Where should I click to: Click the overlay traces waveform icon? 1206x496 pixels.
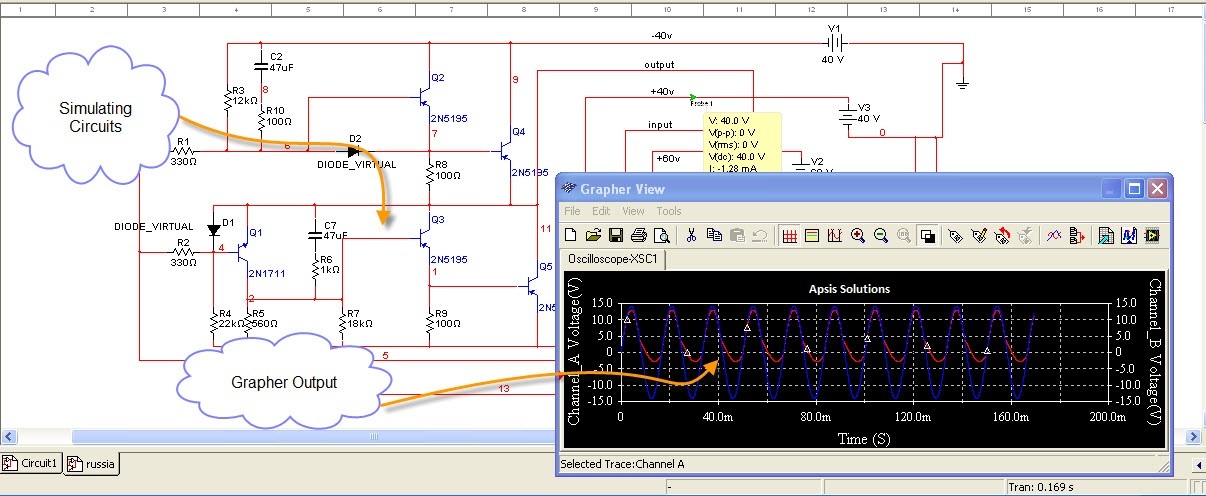[x=1053, y=236]
